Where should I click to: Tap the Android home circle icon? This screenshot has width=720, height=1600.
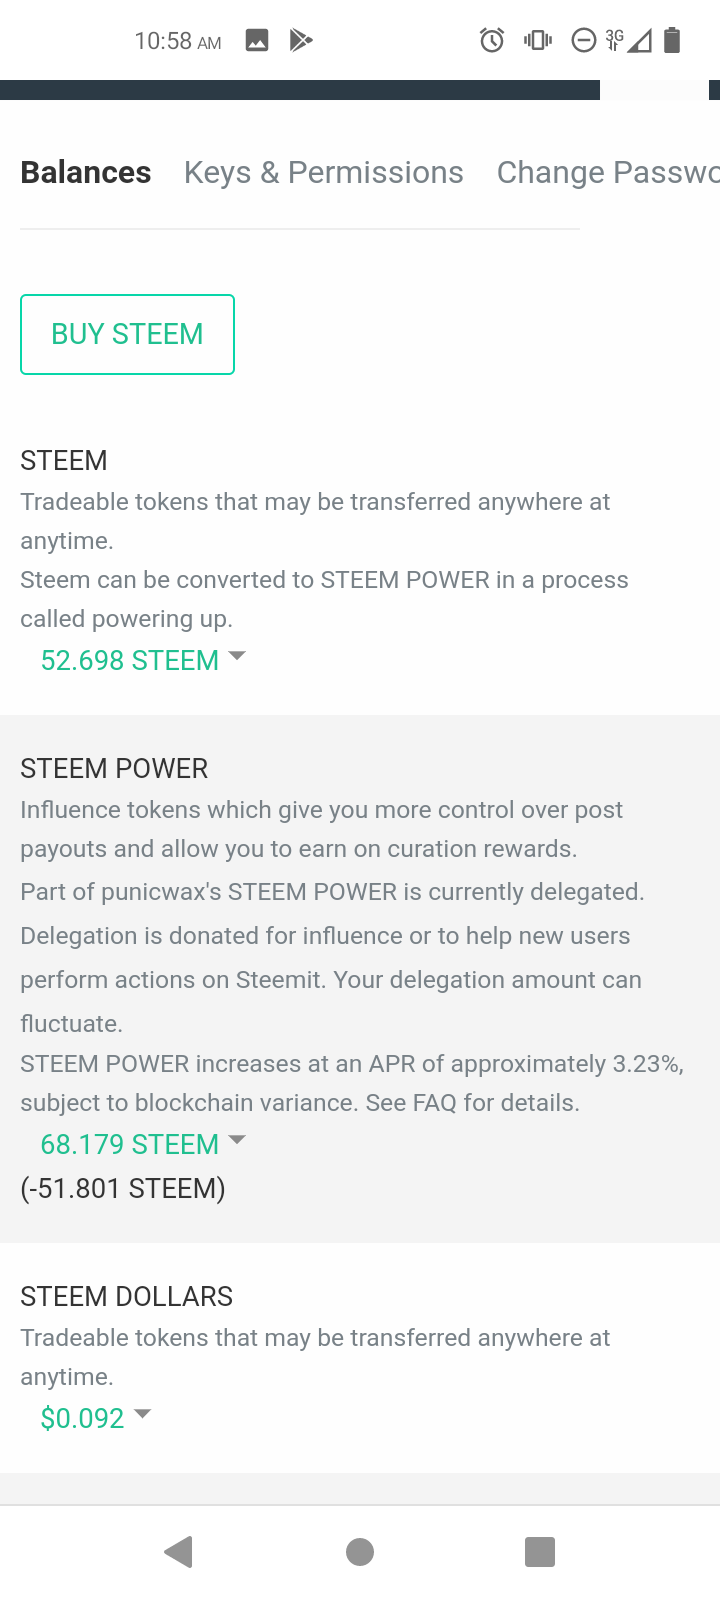360,1552
